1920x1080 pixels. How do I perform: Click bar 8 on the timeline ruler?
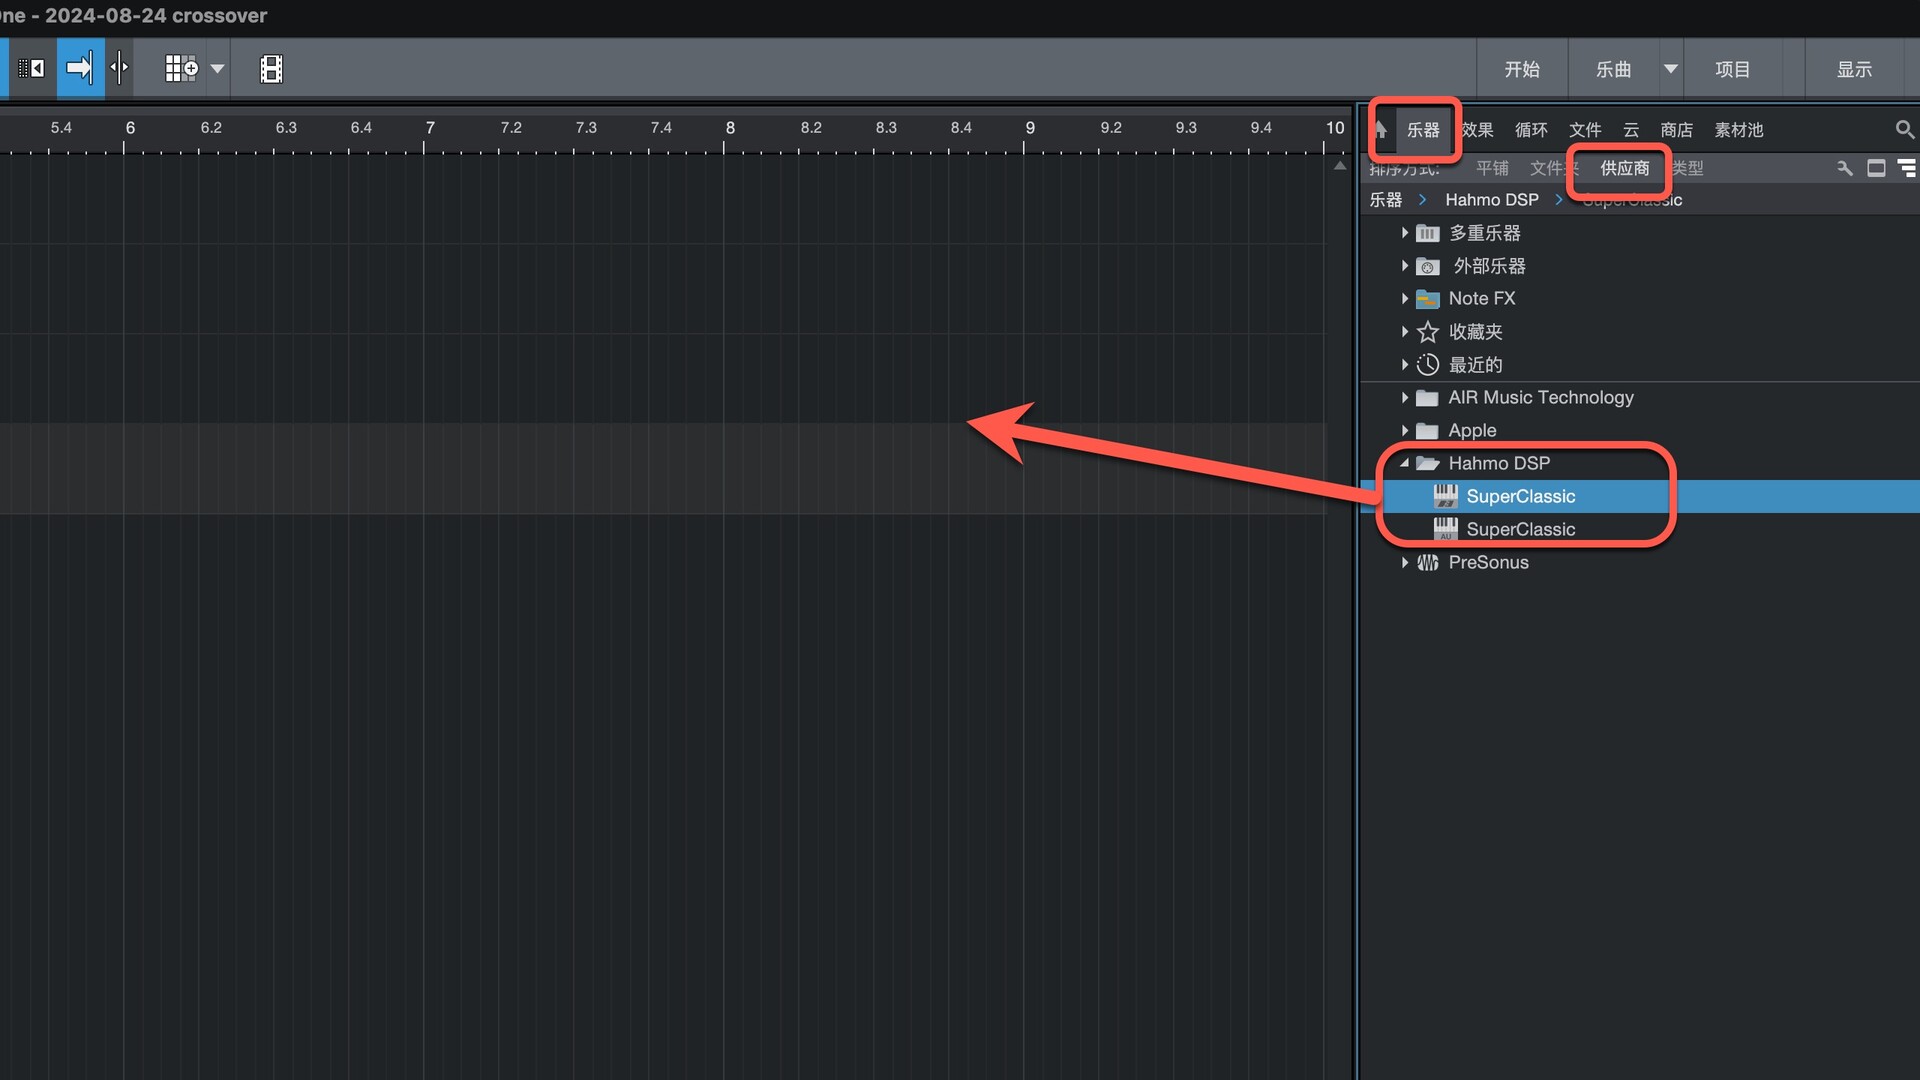[x=730, y=128]
